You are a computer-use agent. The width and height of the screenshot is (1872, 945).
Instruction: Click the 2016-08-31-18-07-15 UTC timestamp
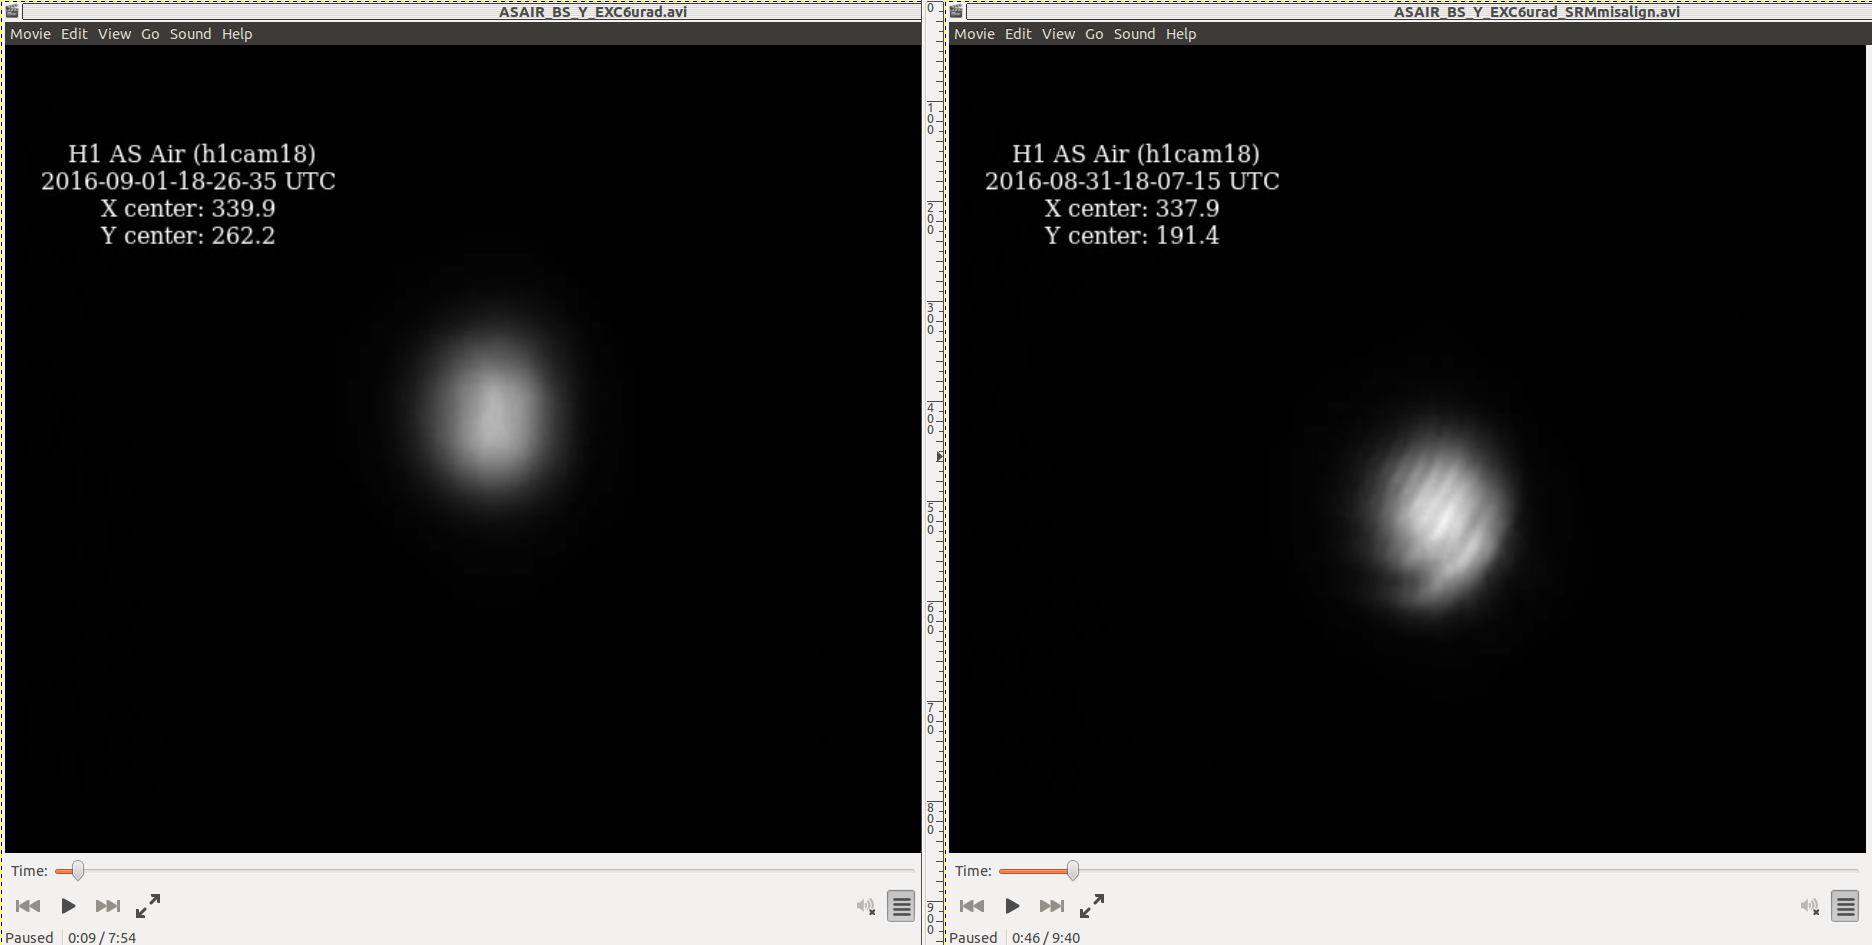point(1132,181)
